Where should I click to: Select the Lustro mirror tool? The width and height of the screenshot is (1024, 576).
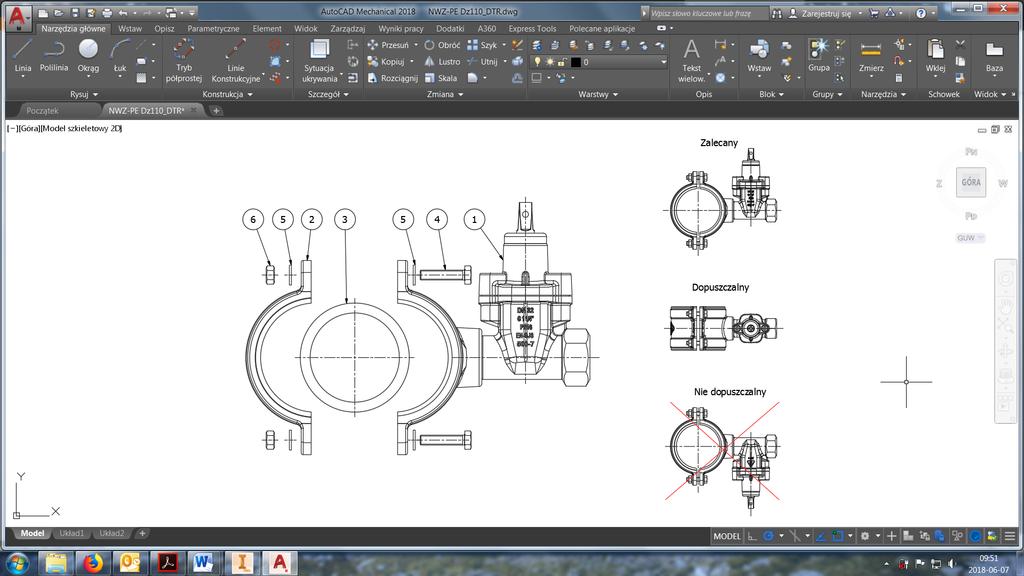click(442, 61)
